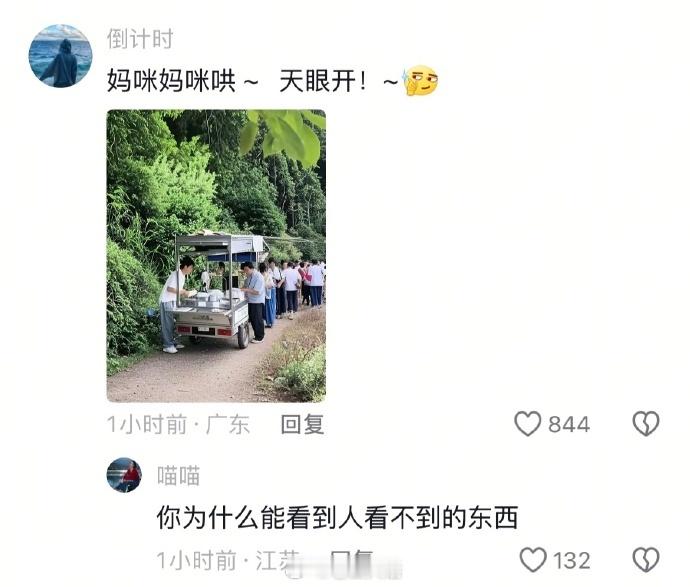The width and height of the screenshot is (690, 587).
Task: Select reply text 你为什么能看到人看不到的东西
Action: [337, 517]
